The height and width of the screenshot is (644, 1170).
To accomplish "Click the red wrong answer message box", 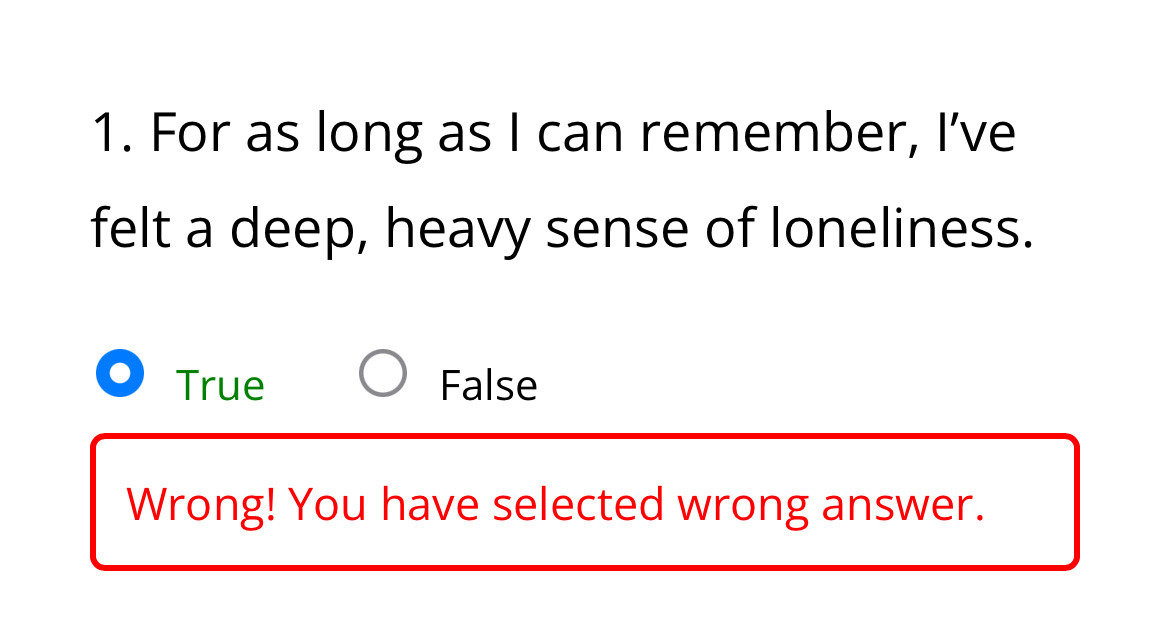I will click(x=585, y=502).
